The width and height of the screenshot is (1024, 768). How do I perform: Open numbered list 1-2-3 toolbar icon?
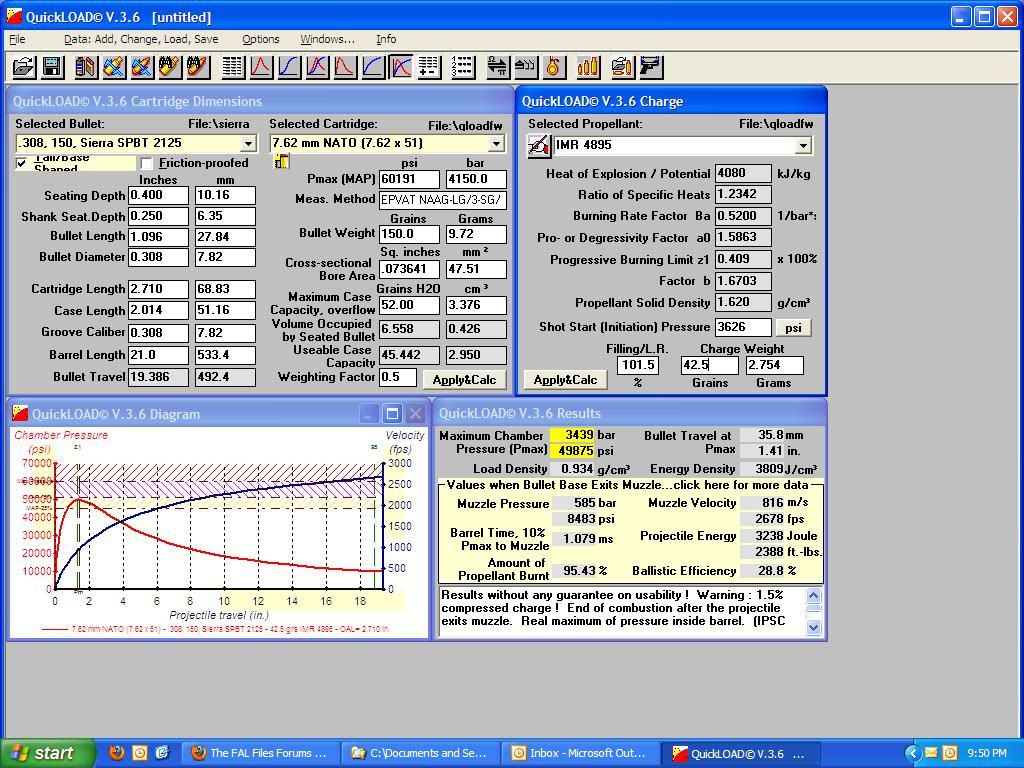462,67
